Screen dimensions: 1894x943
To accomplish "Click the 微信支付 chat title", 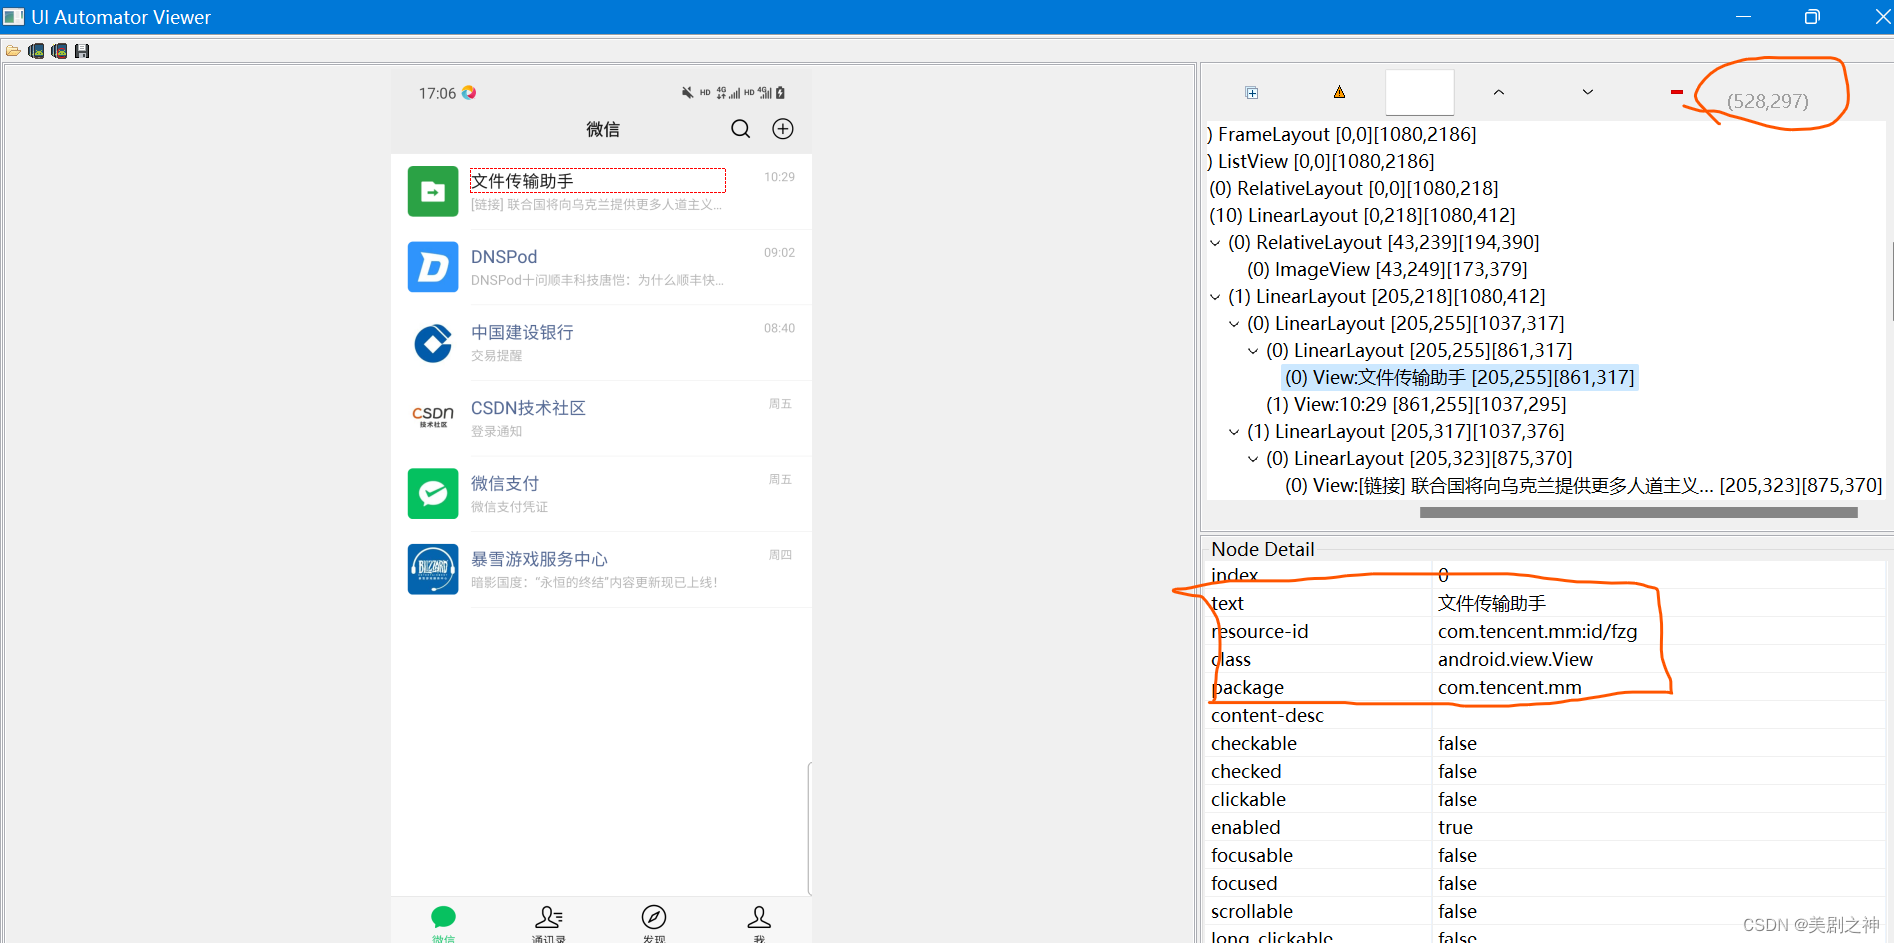I will click(505, 483).
